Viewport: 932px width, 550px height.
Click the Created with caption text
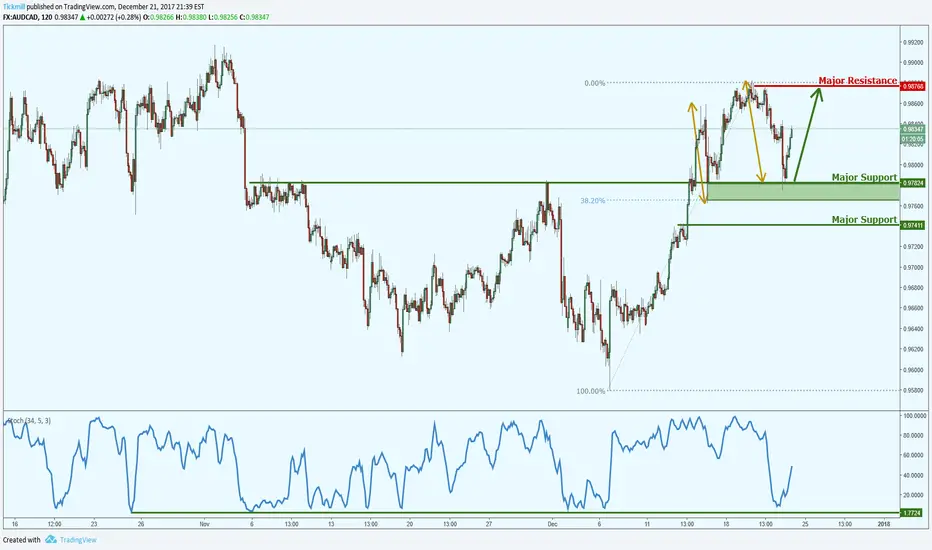point(21,540)
